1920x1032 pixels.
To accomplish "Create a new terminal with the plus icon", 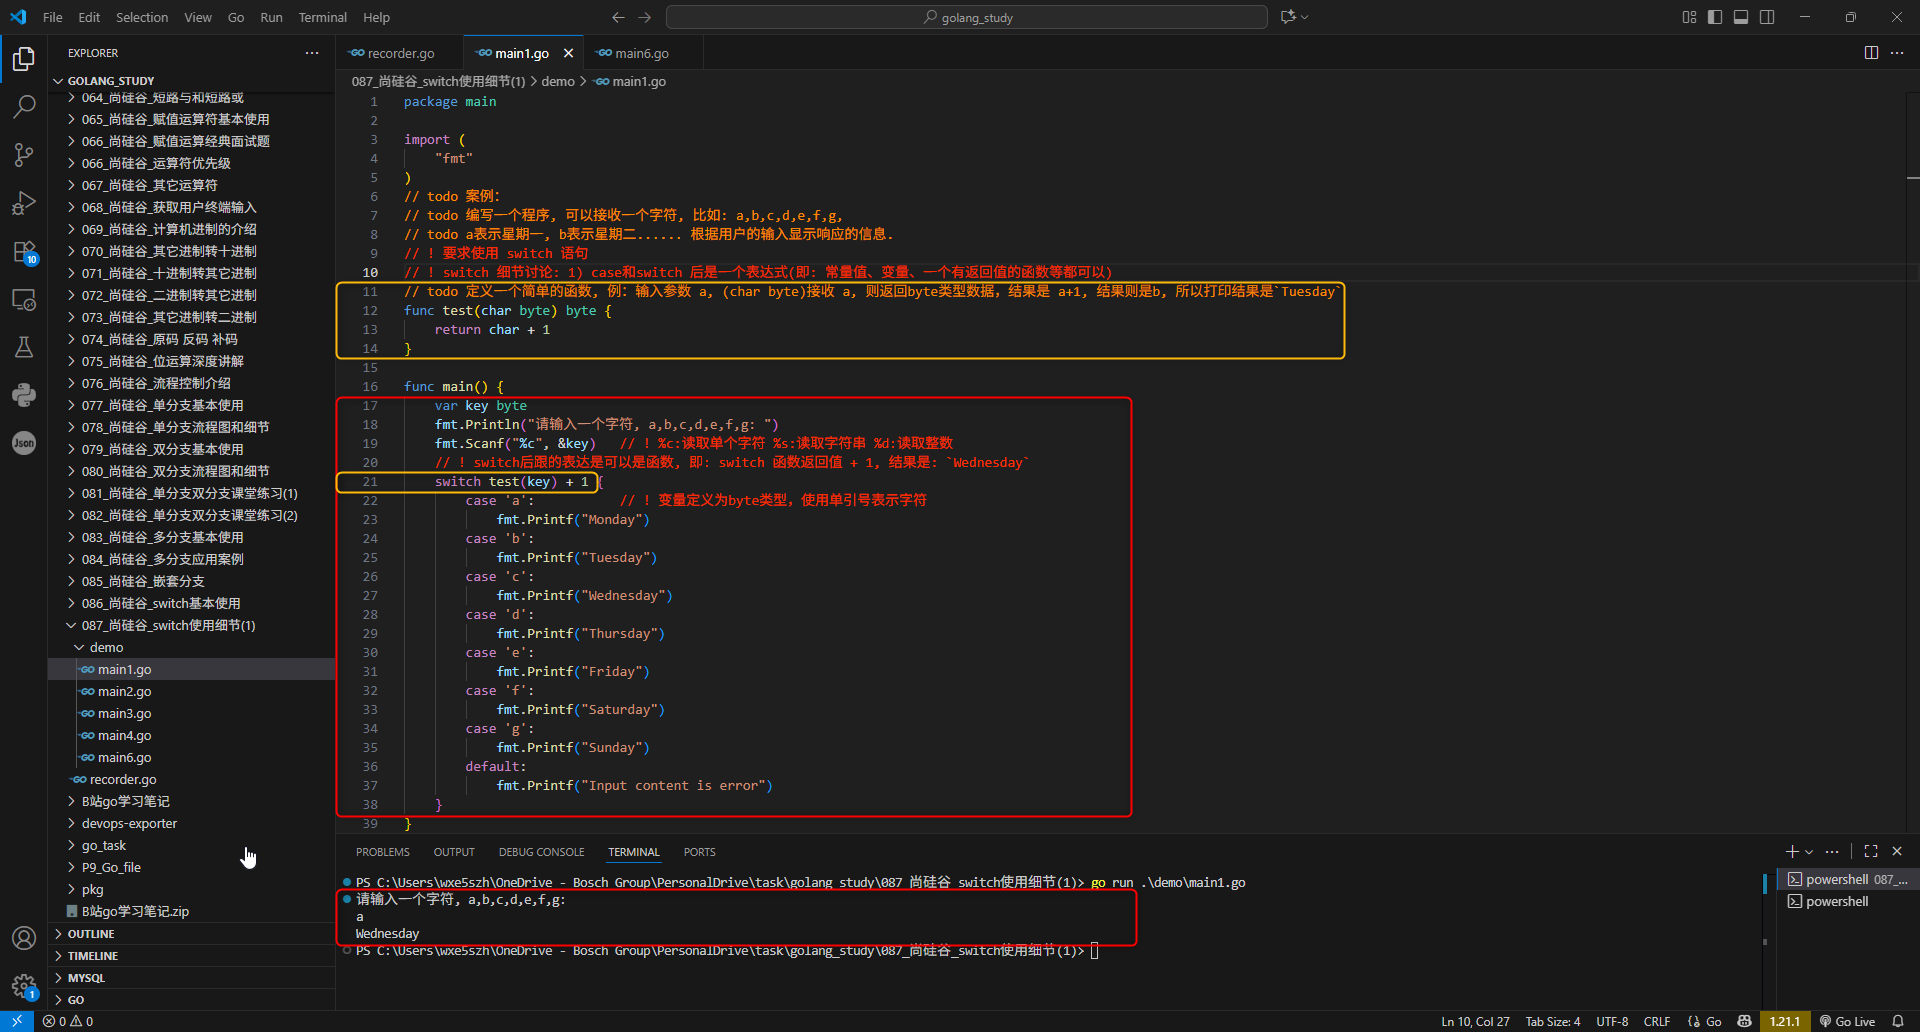I will point(1792,852).
